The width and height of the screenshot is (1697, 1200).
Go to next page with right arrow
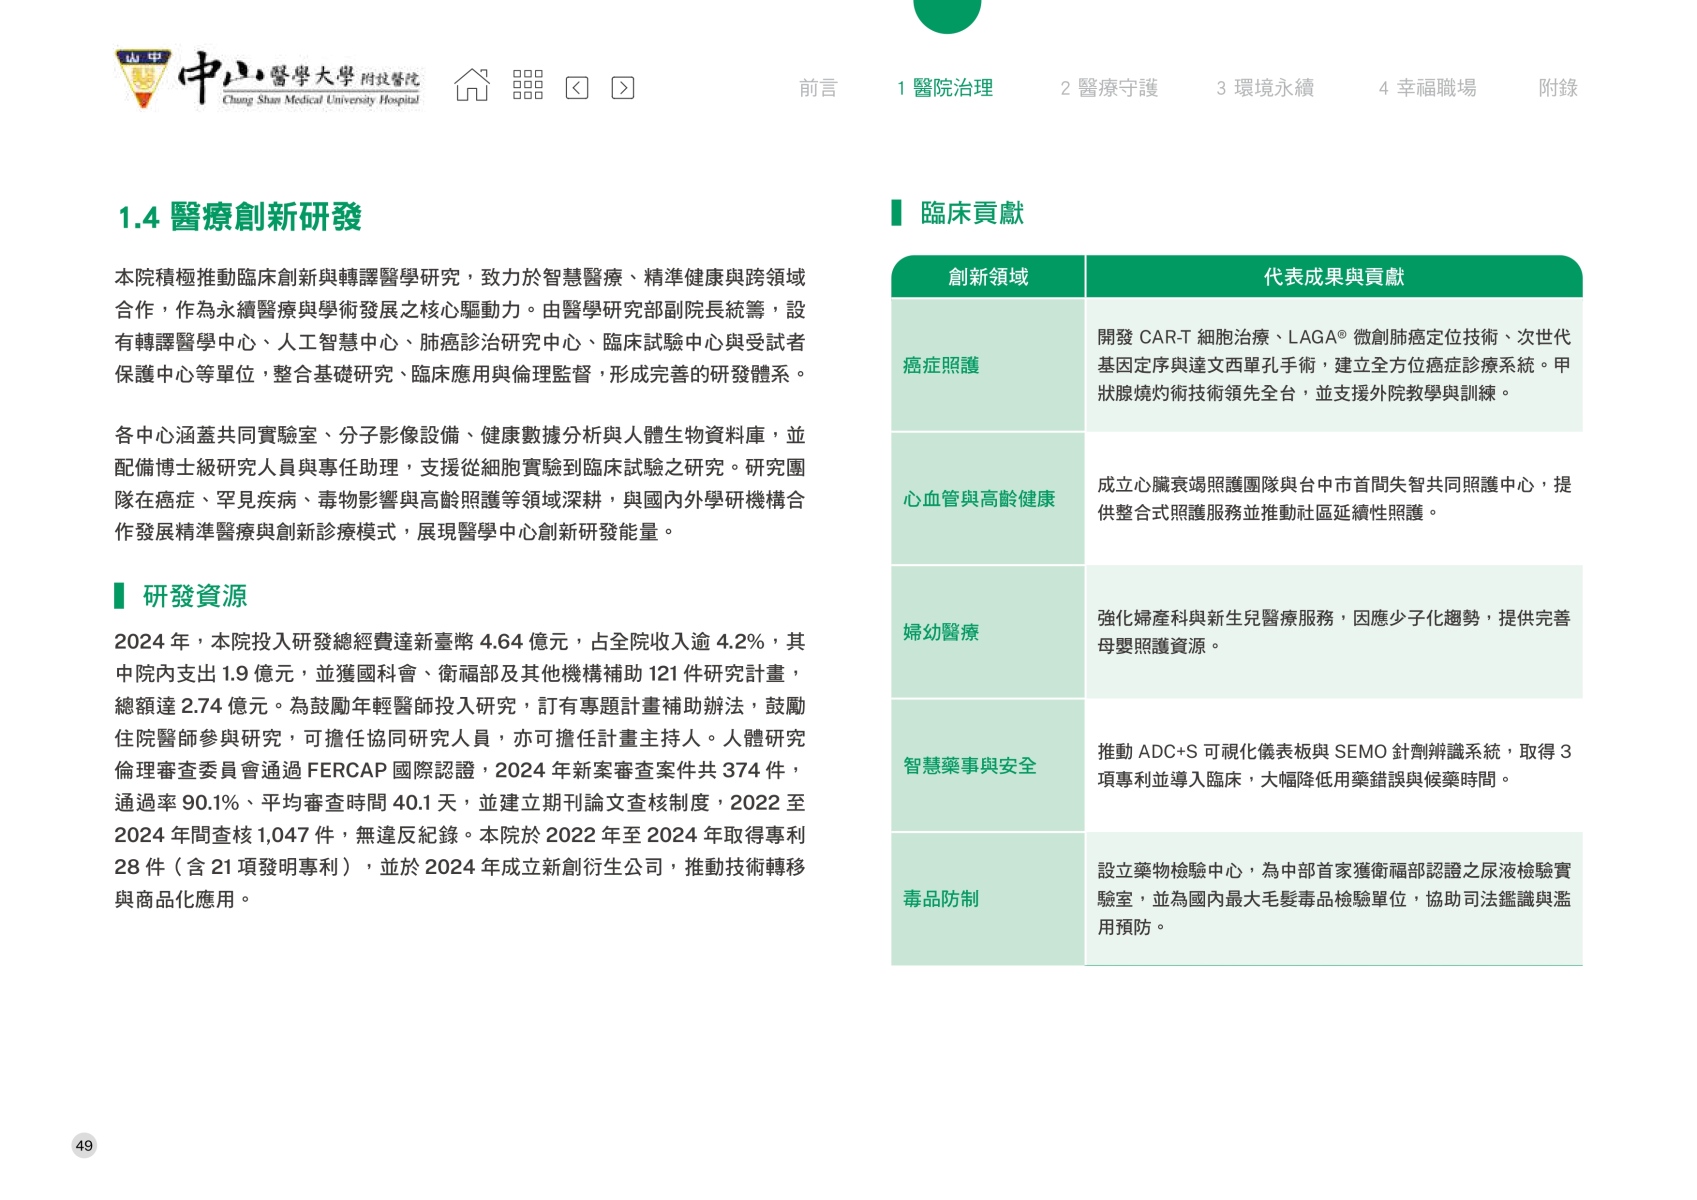(x=622, y=88)
